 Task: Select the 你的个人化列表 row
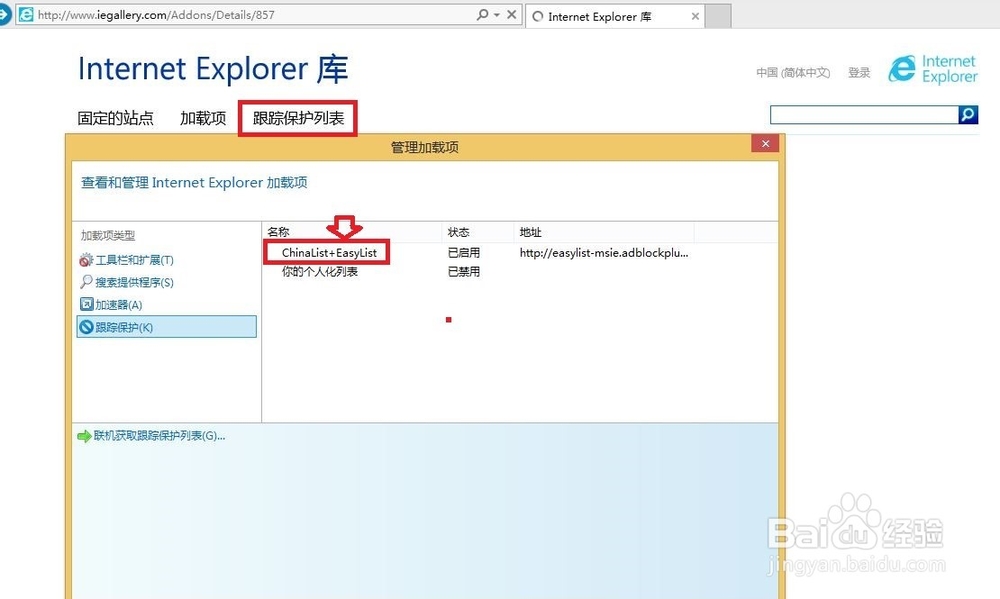(x=320, y=272)
